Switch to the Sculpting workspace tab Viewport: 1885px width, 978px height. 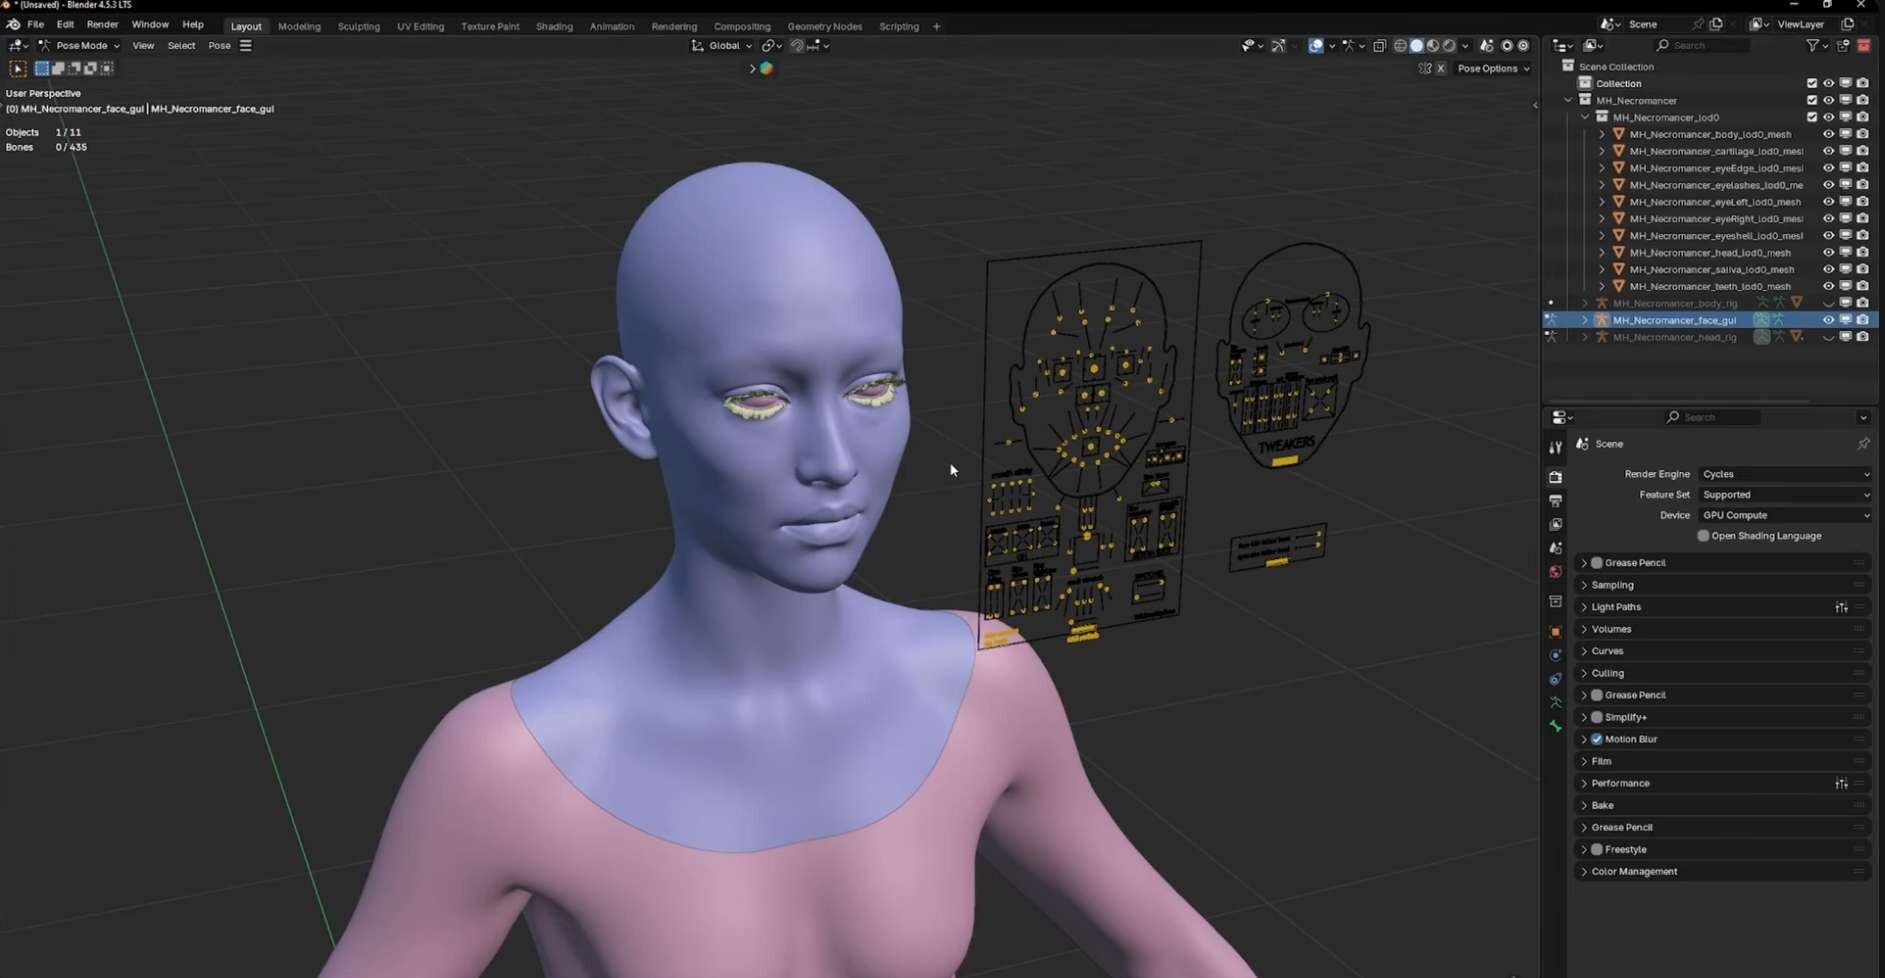pos(358,27)
